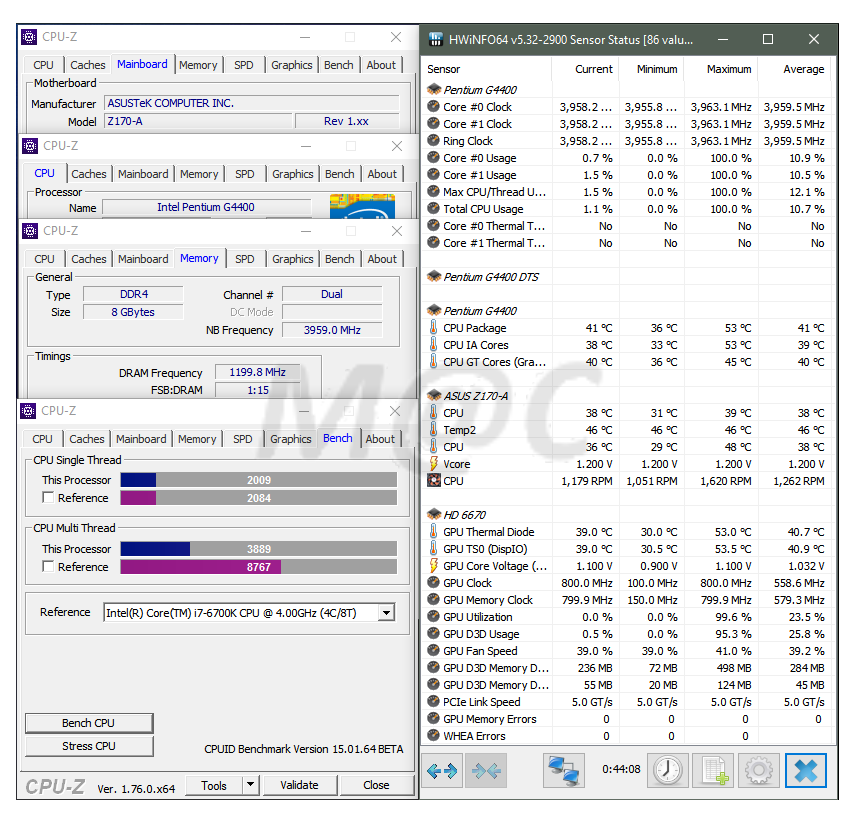Click the HWiNFO collapse columns arrows icon

(486, 771)
